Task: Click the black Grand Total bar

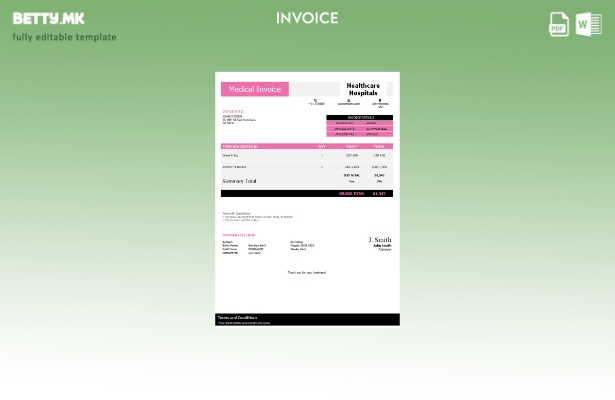Action: pyautogui.click(x=307, y=193)
